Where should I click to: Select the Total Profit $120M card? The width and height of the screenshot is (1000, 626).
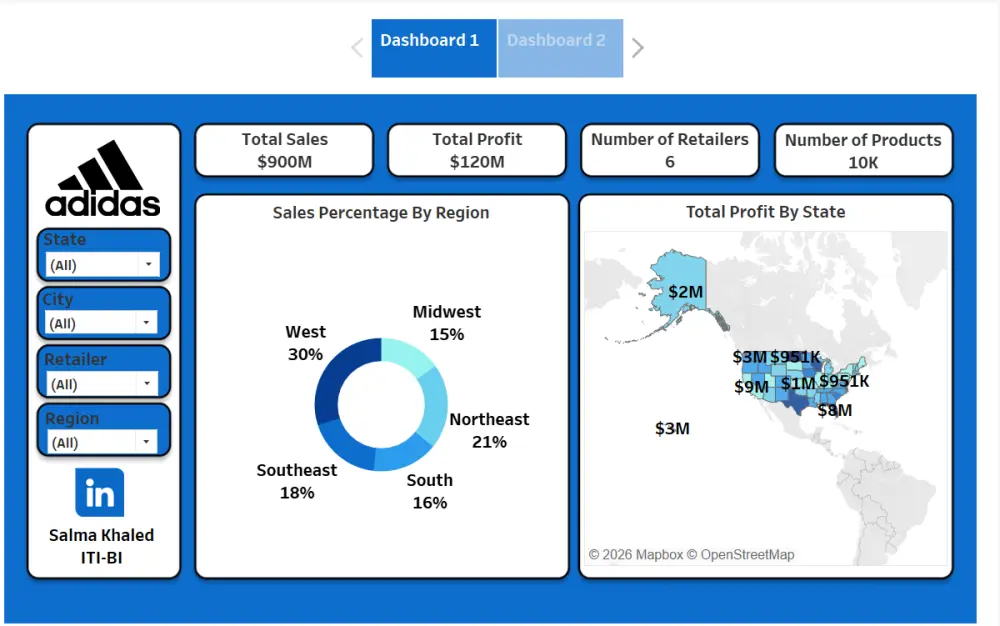pyautogui.click(x=477, y=150)
